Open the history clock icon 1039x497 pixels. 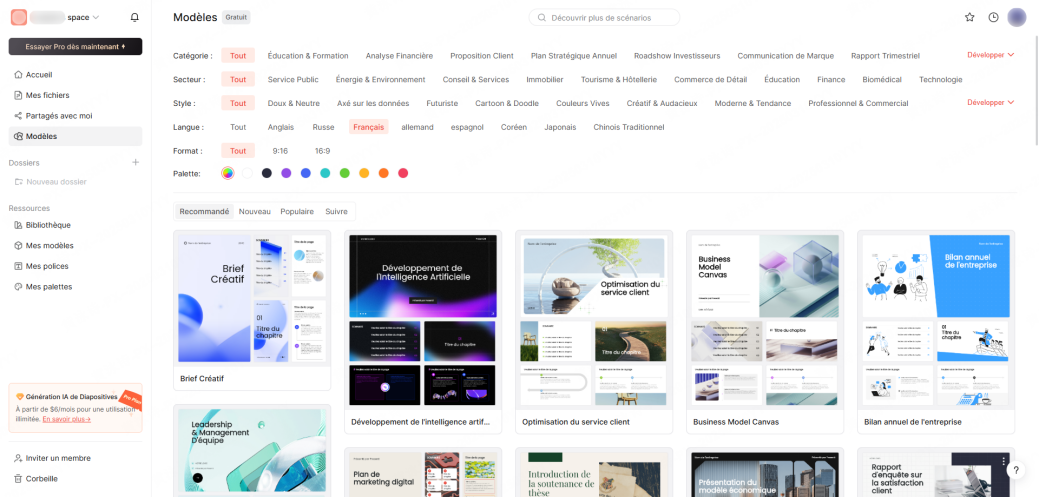993,17
